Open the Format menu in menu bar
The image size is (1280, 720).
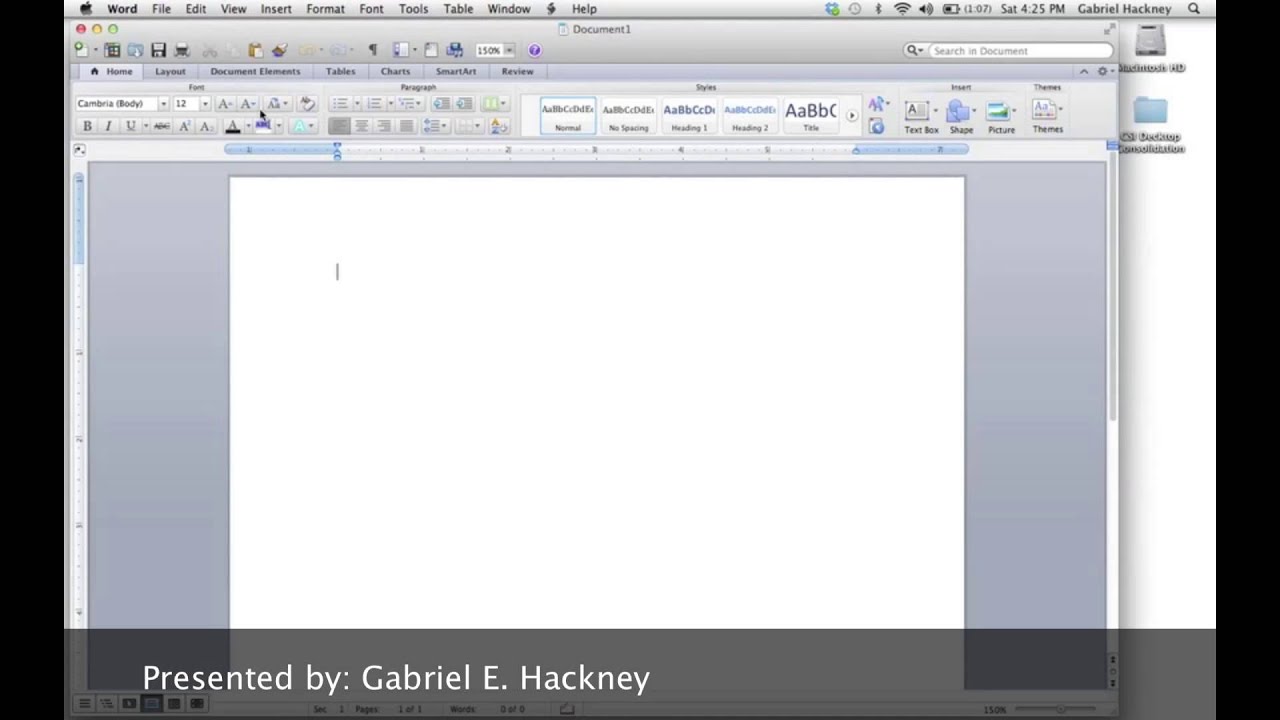pyautogui.click(x=325, y=9)
